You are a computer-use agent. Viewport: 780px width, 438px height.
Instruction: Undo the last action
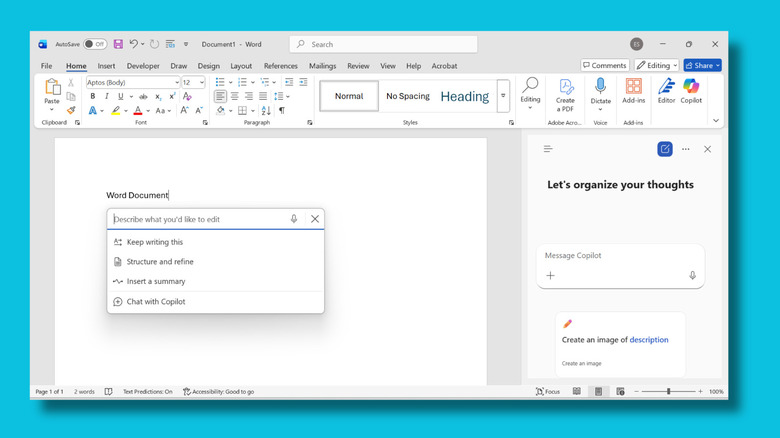133,44
